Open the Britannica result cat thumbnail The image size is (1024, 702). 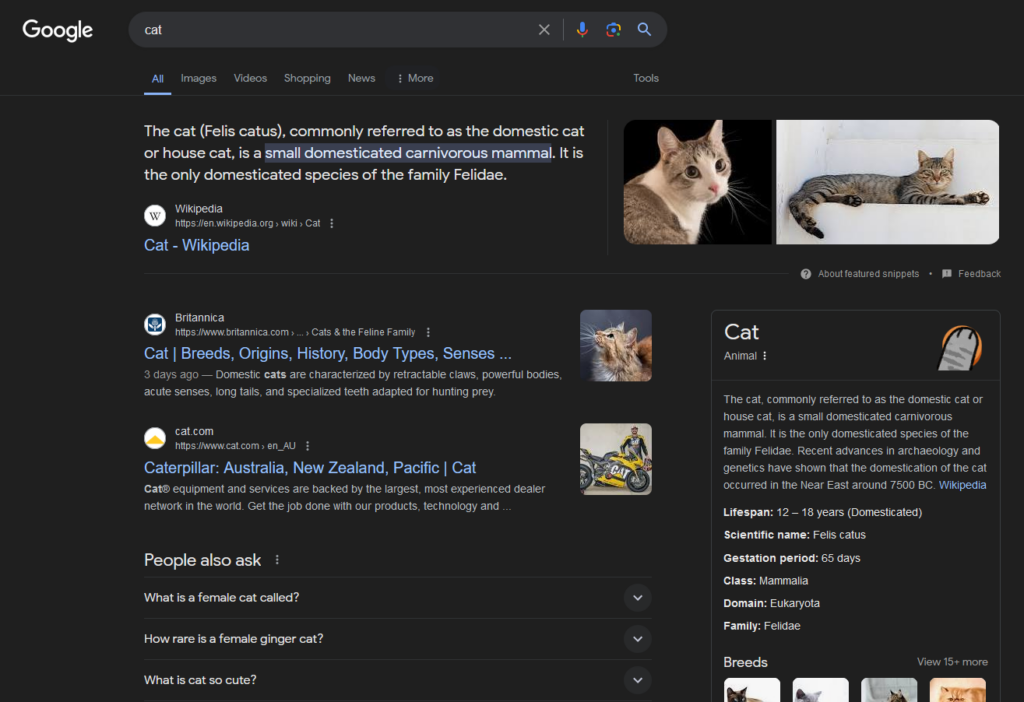616,345
